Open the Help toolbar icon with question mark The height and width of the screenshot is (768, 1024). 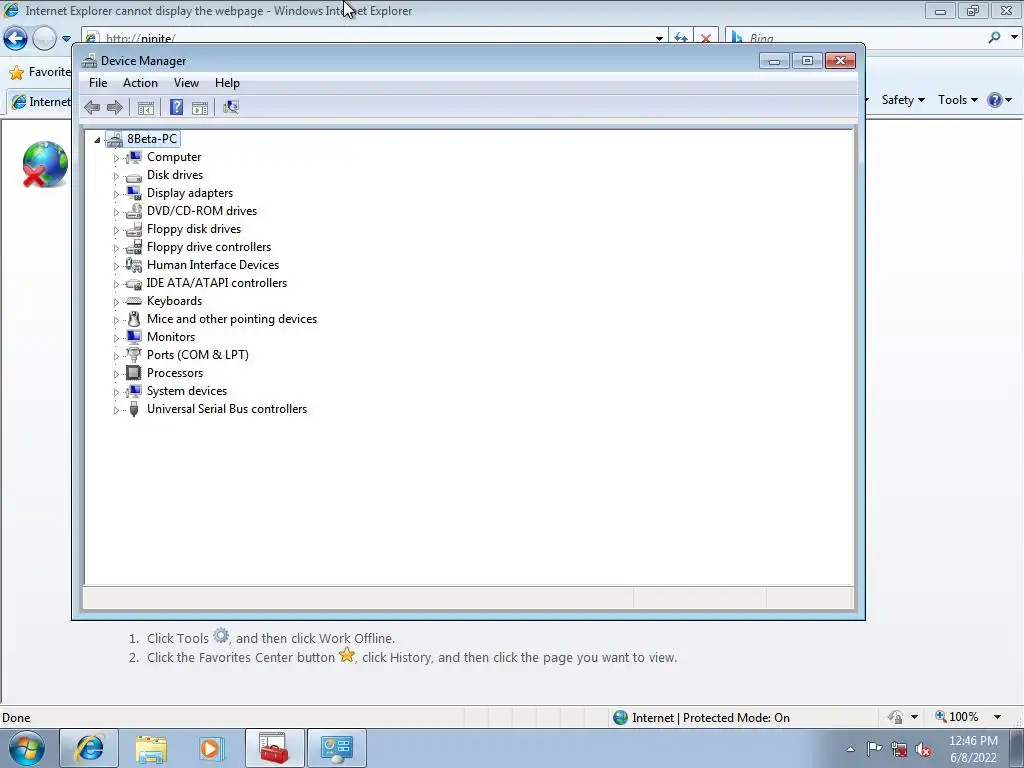[x=176, y=107]
